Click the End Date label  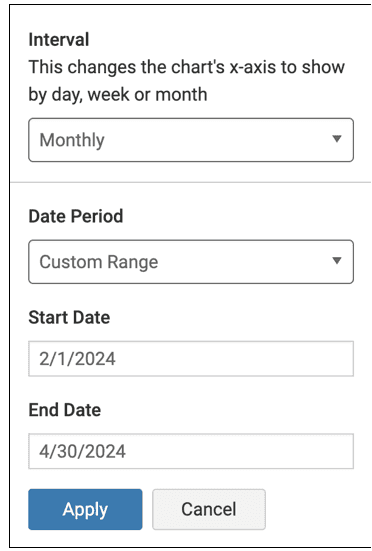coord(65,410)
